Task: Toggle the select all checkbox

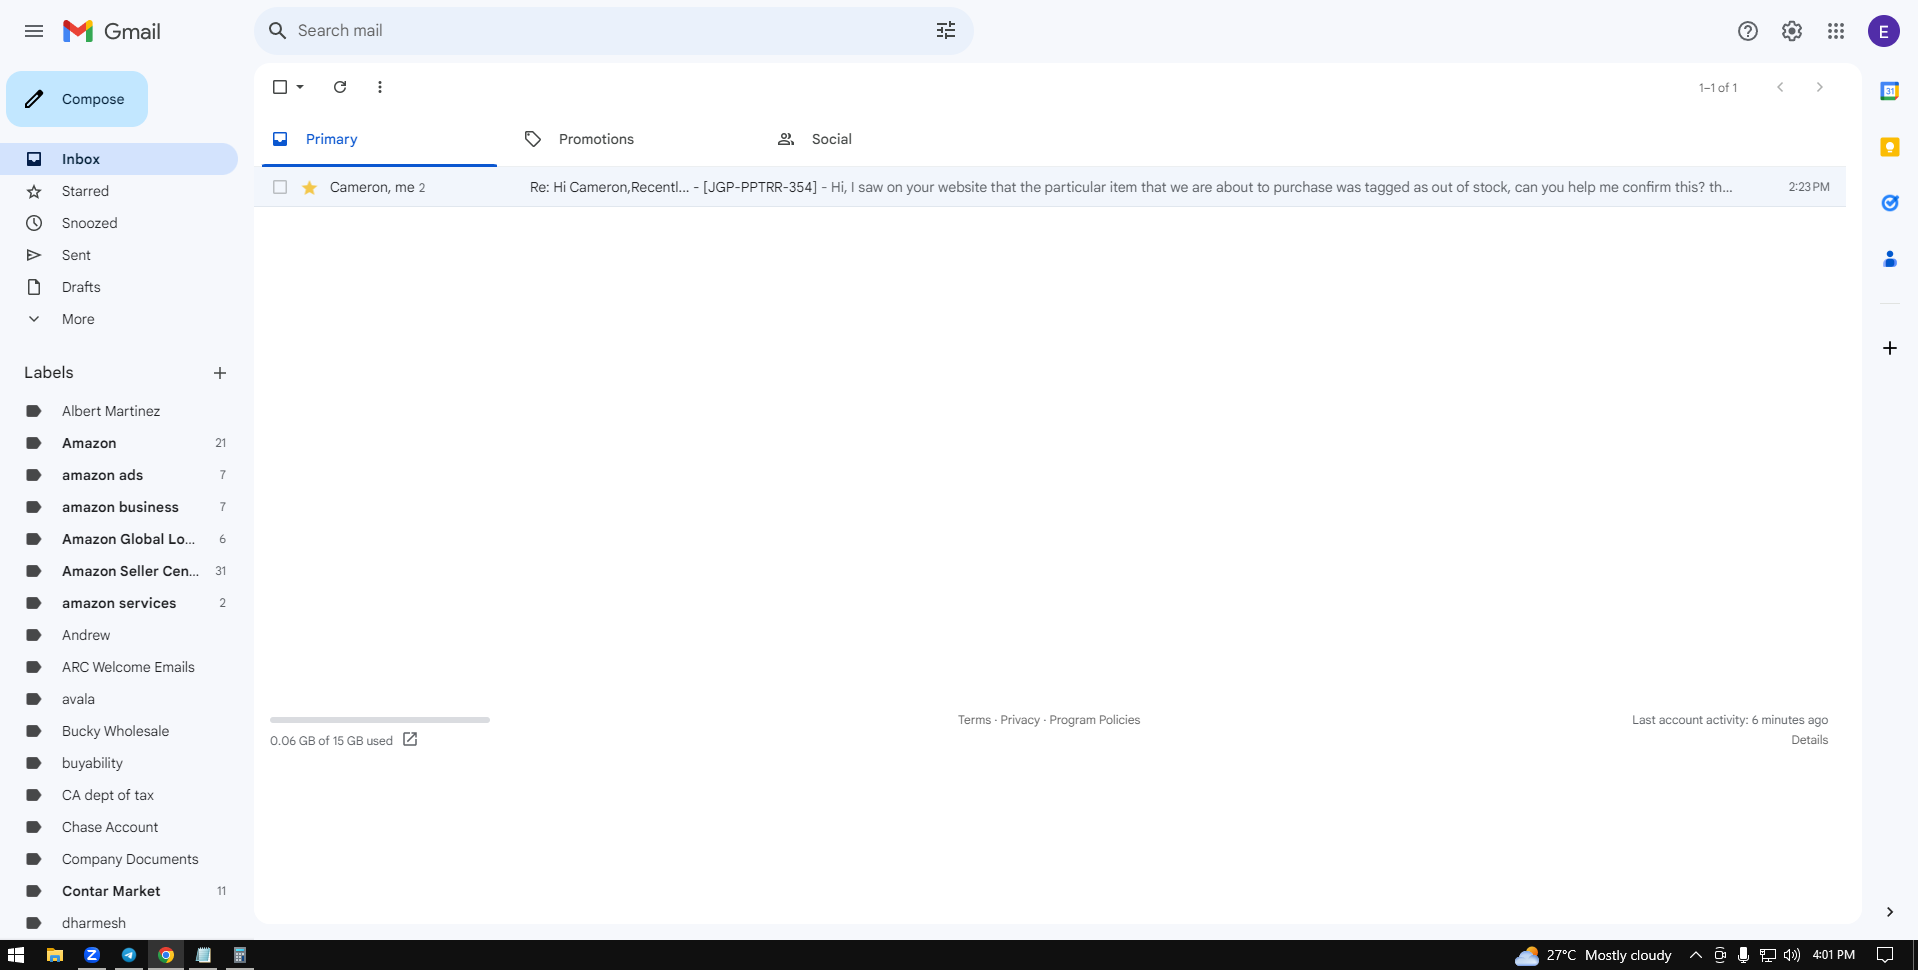Action: (280, 87)
